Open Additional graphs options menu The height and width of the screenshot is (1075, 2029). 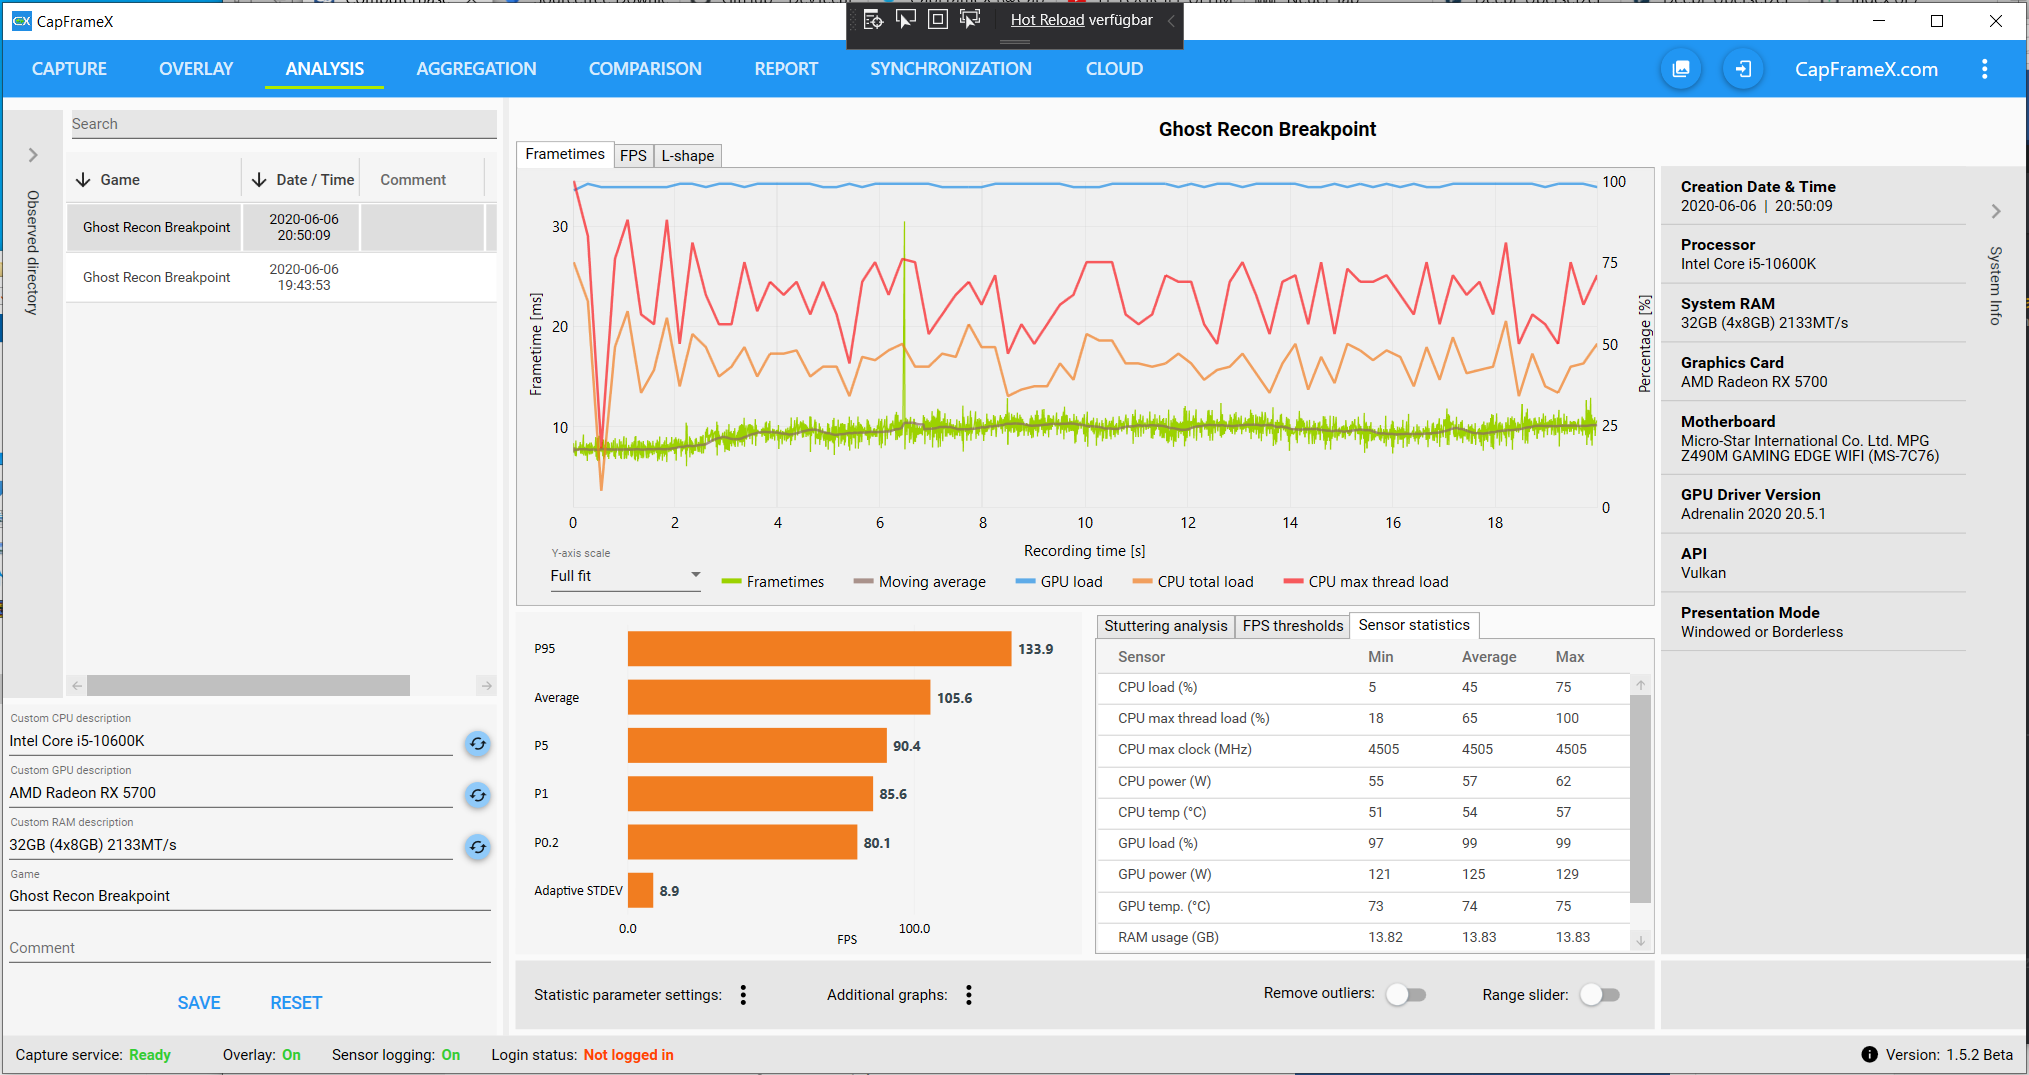pos(969,995)
